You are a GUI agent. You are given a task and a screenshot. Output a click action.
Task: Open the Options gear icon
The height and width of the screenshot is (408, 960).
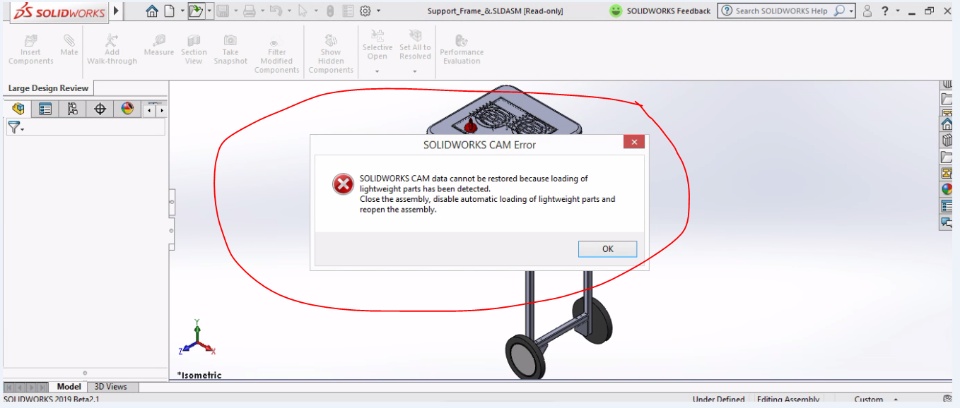366,10
